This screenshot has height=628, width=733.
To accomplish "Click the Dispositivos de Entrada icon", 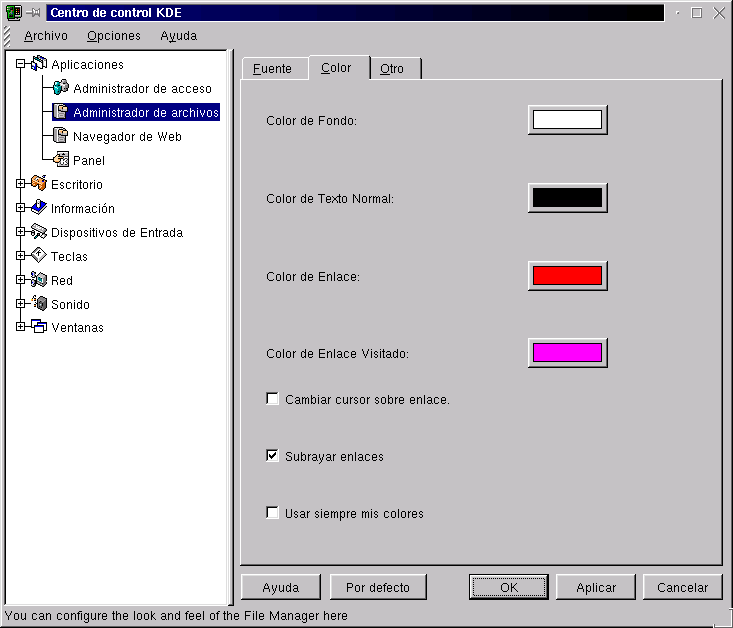I will [39, 232].
